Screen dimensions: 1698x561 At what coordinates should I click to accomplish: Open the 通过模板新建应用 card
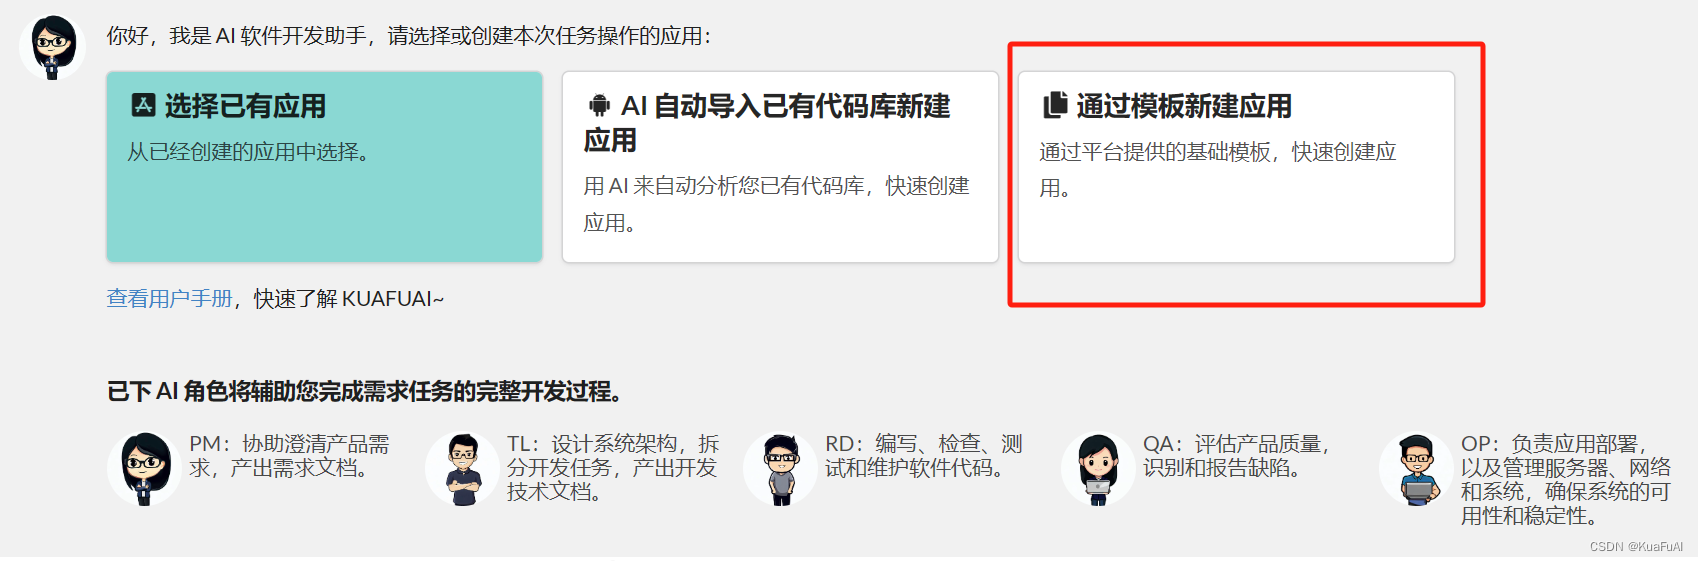pos(1236,167)
